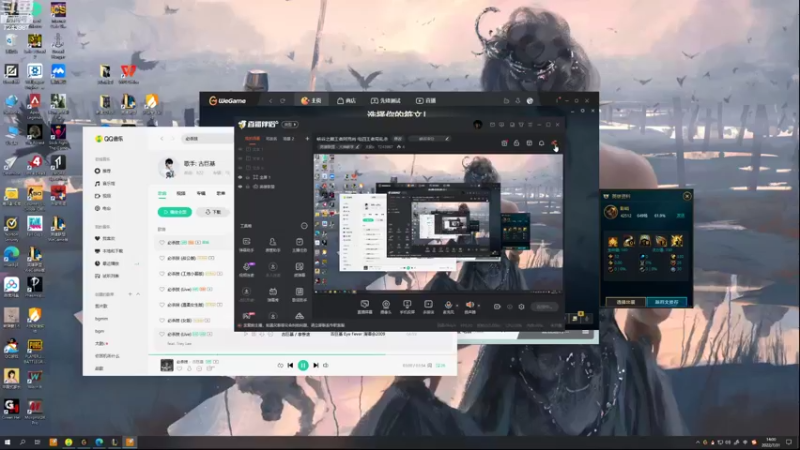800x450 pixels.
Task: Click the QQ Music search field
Action: 207,139
